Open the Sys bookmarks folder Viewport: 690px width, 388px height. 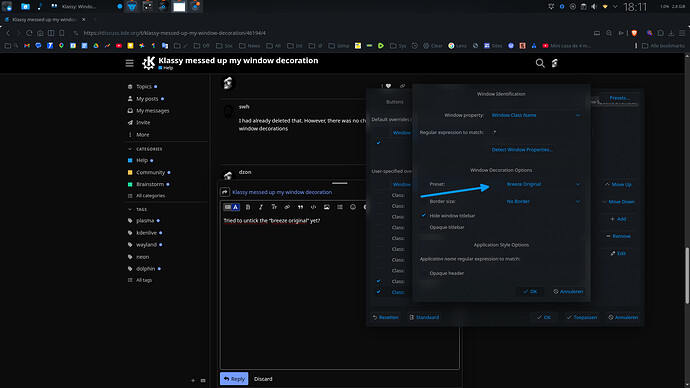(x=398, y=46)
